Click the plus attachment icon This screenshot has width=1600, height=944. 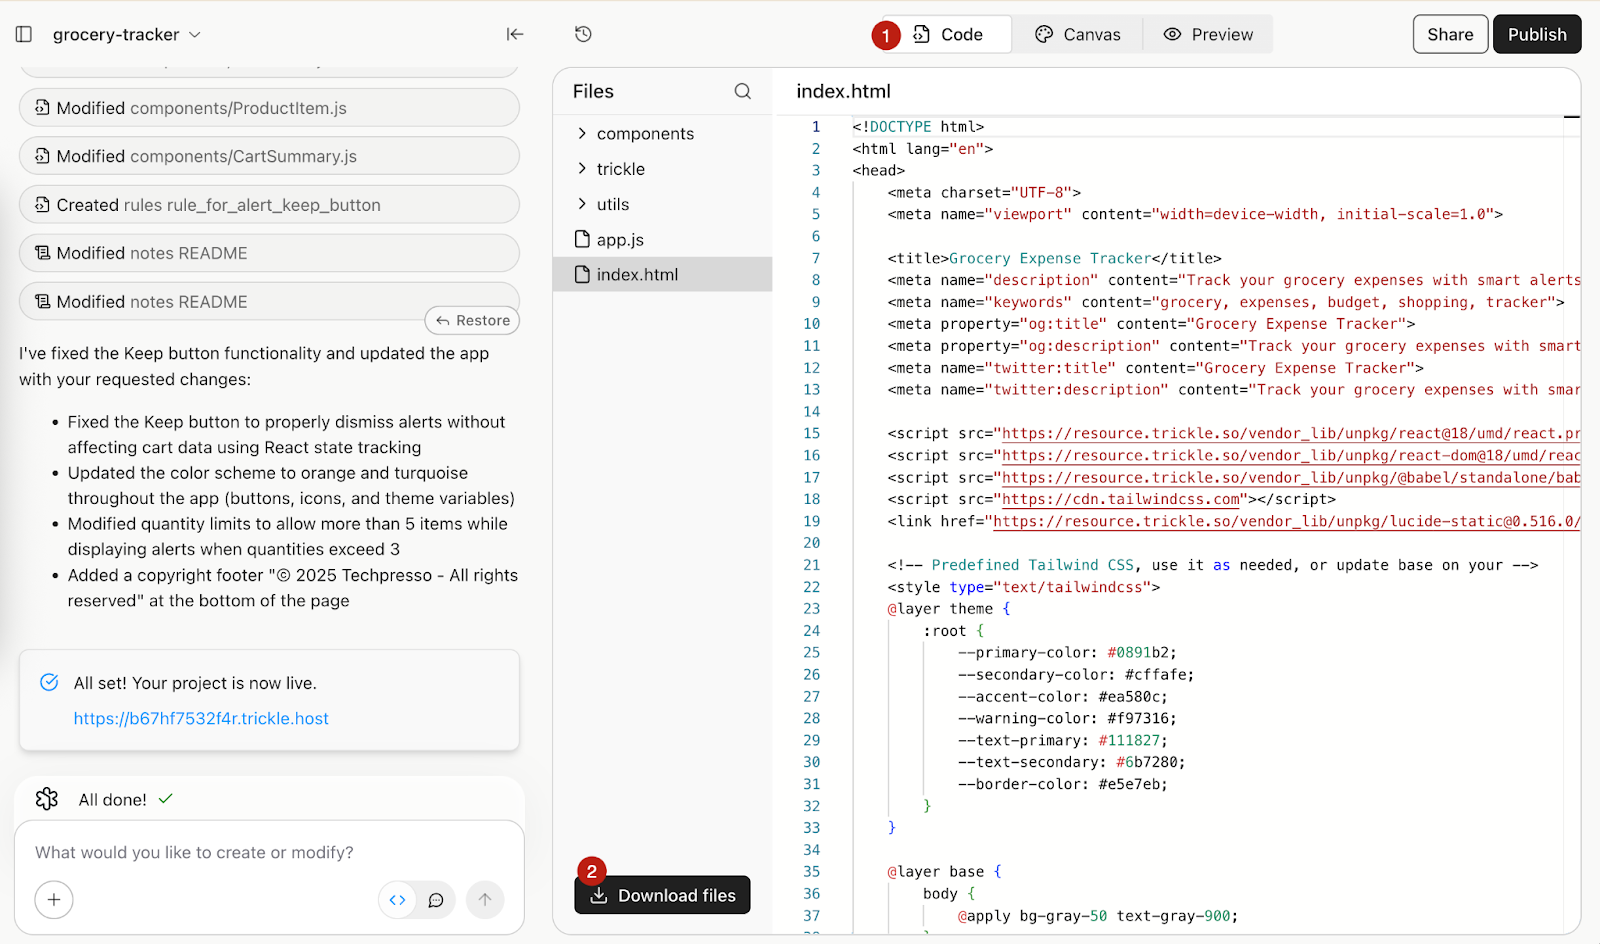tap(54, 899)
